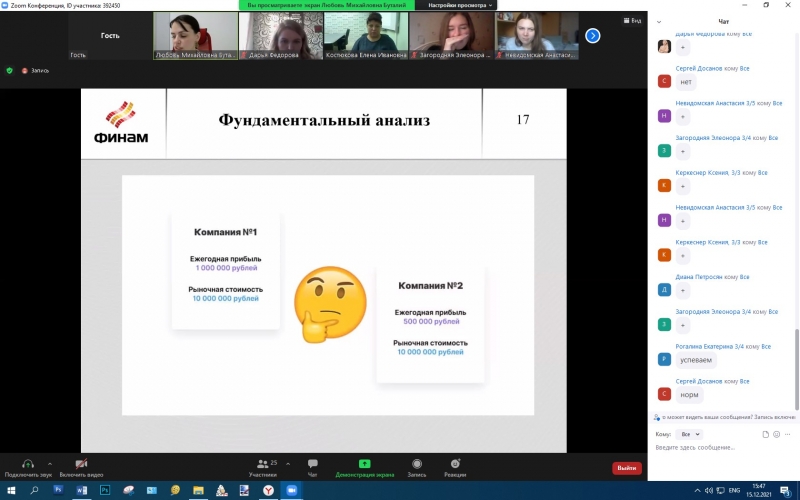Click the crossed camera icon to start video
Image resolution: width=800 pixels, height=500 pixels.
(x=81, y=464)
